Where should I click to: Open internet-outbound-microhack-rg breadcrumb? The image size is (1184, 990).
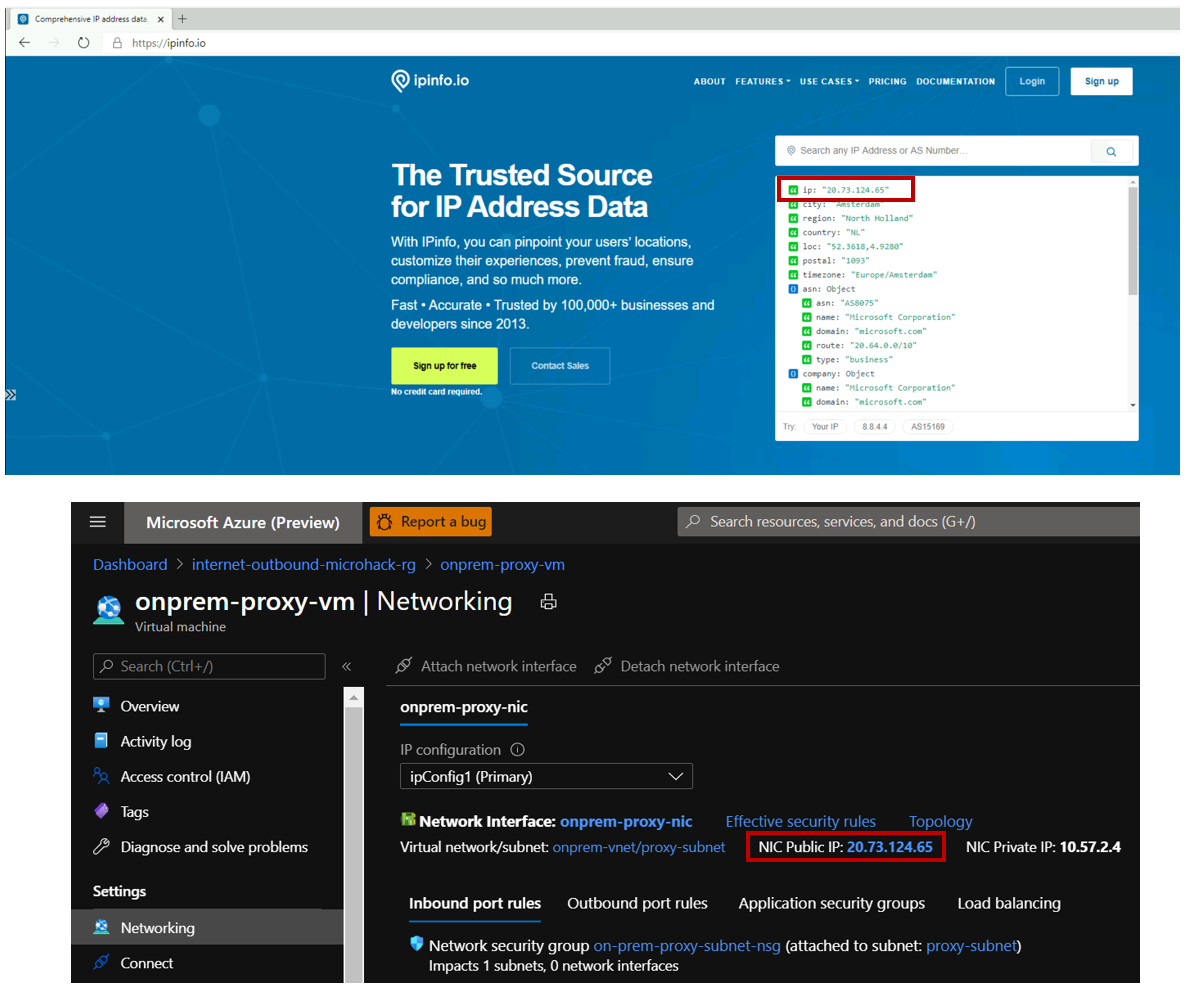point(304,565)
